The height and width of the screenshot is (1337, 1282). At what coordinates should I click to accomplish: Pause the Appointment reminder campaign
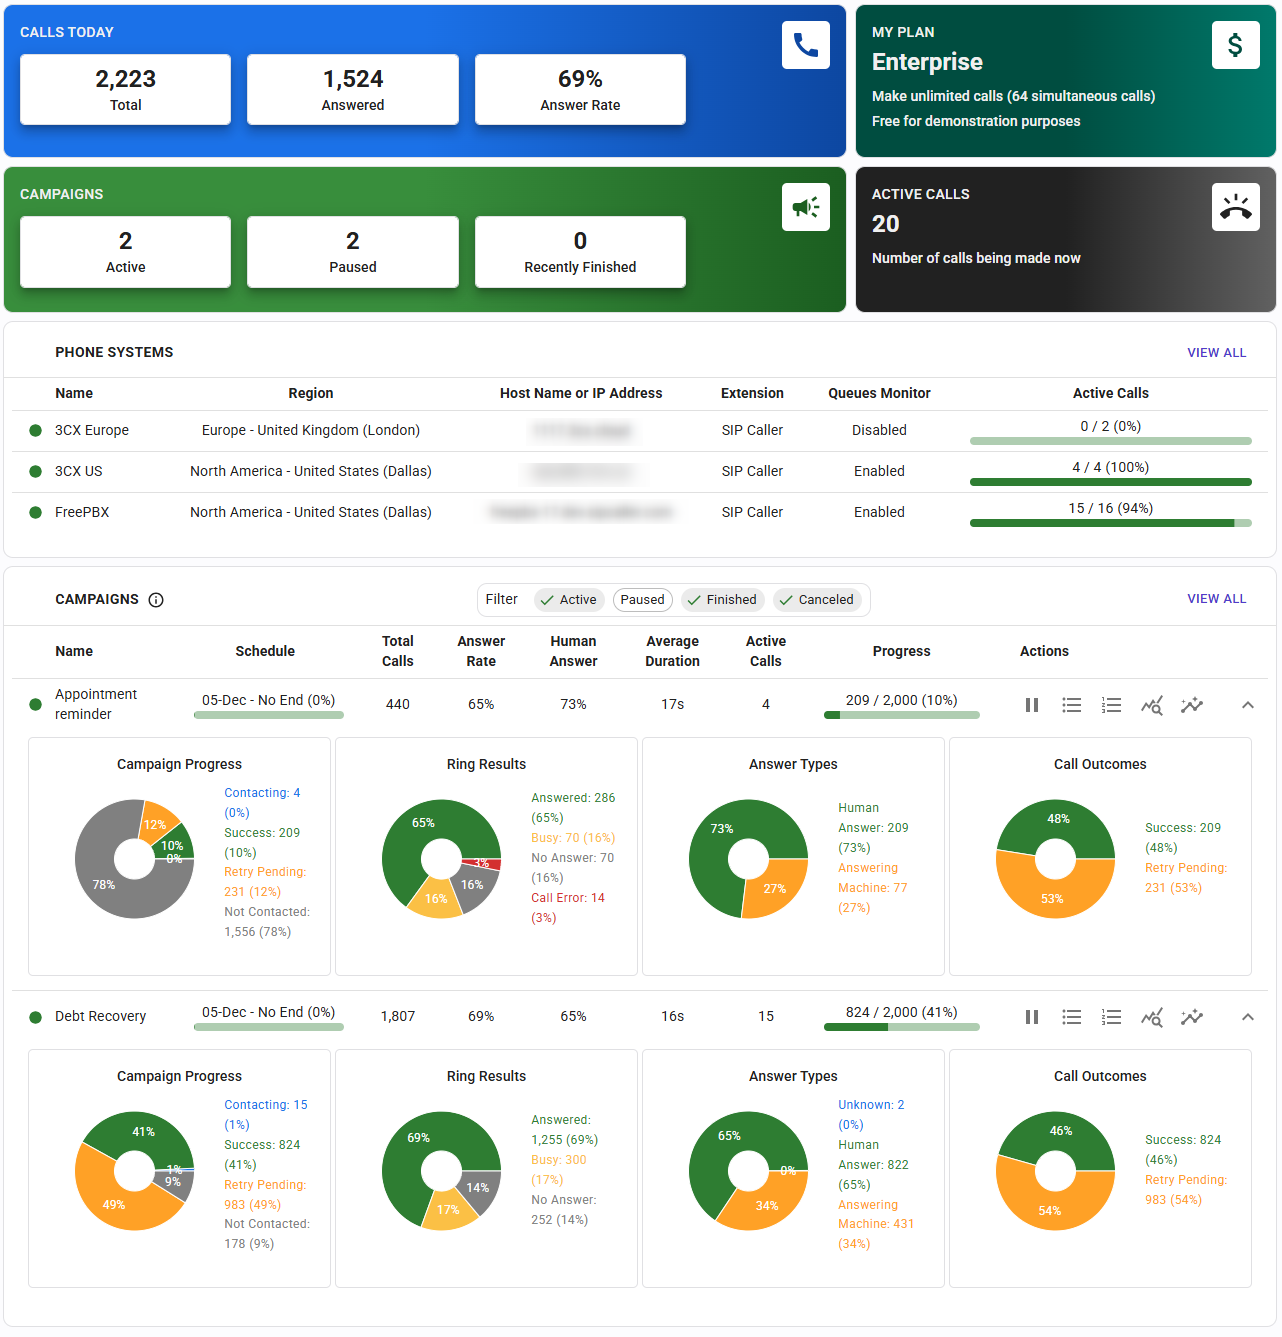click(1032, 705)
